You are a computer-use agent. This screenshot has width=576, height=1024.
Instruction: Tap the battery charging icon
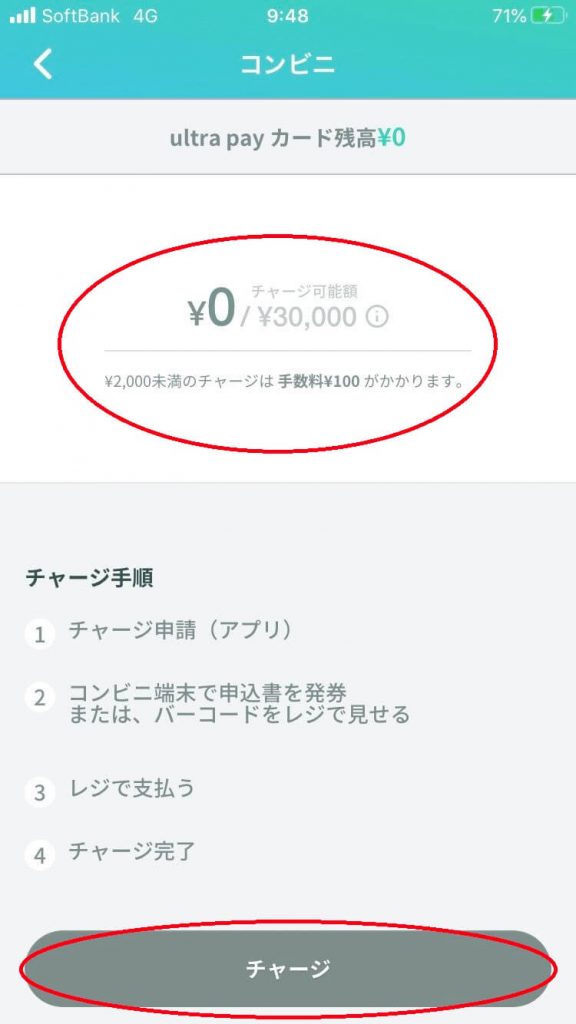547,16
